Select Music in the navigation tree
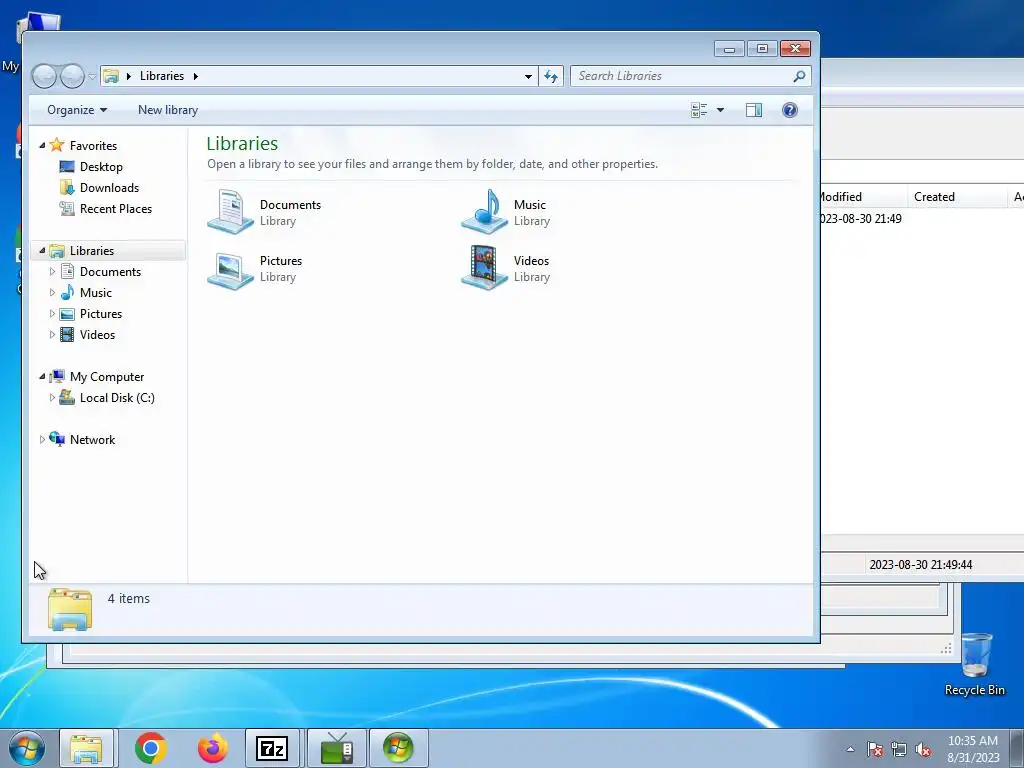The width and height of the screenshot is (1024, 768). pos(95,293)
